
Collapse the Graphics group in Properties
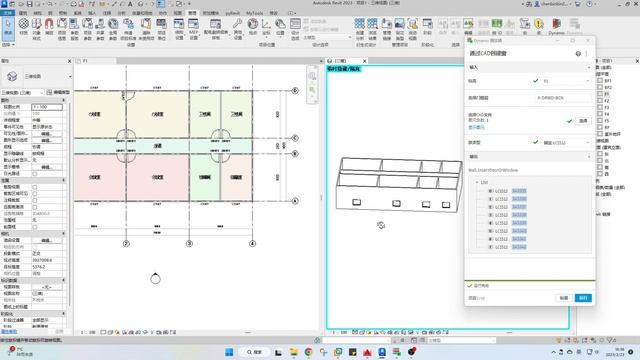(63, 100)
